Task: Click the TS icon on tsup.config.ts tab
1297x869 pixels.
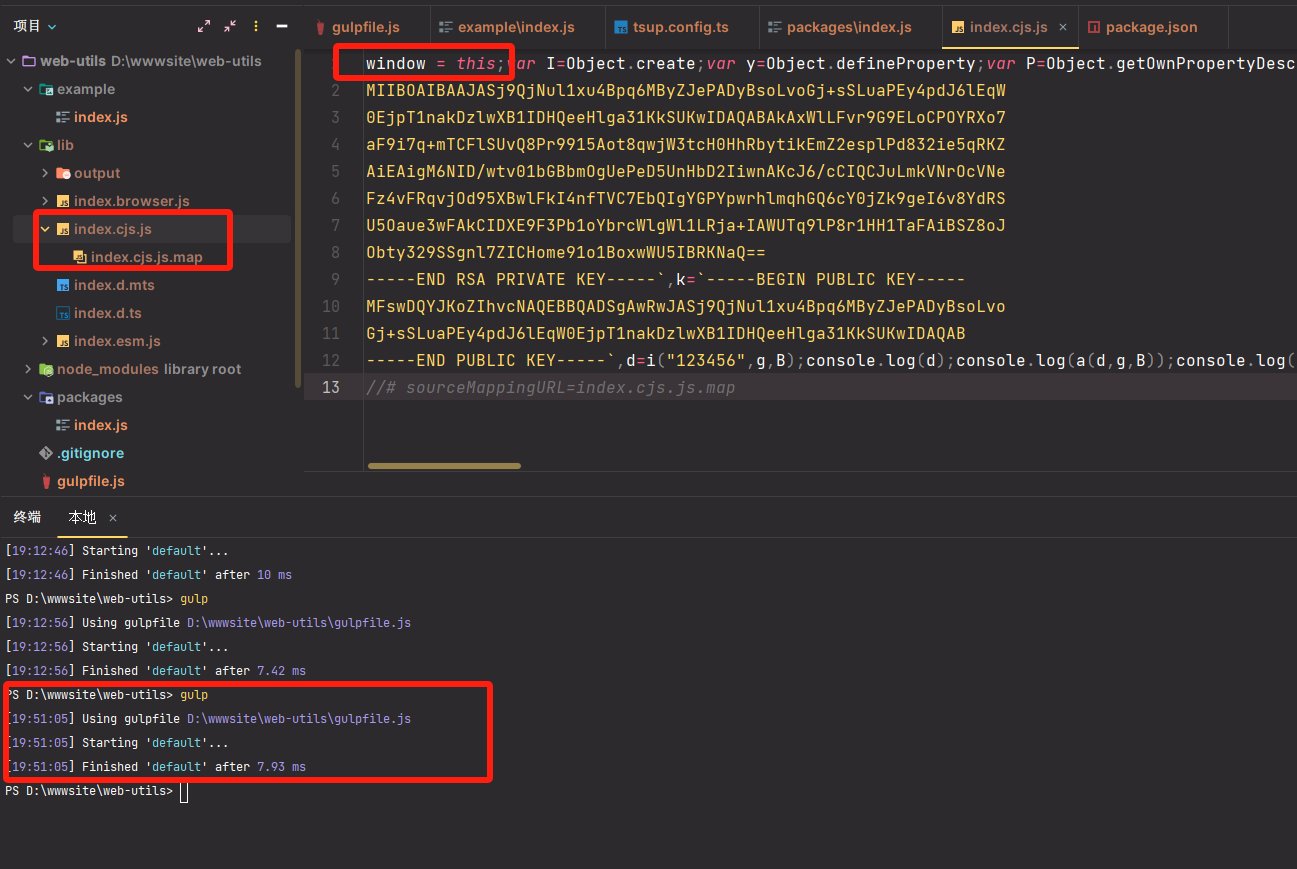Action: point(621,28)
